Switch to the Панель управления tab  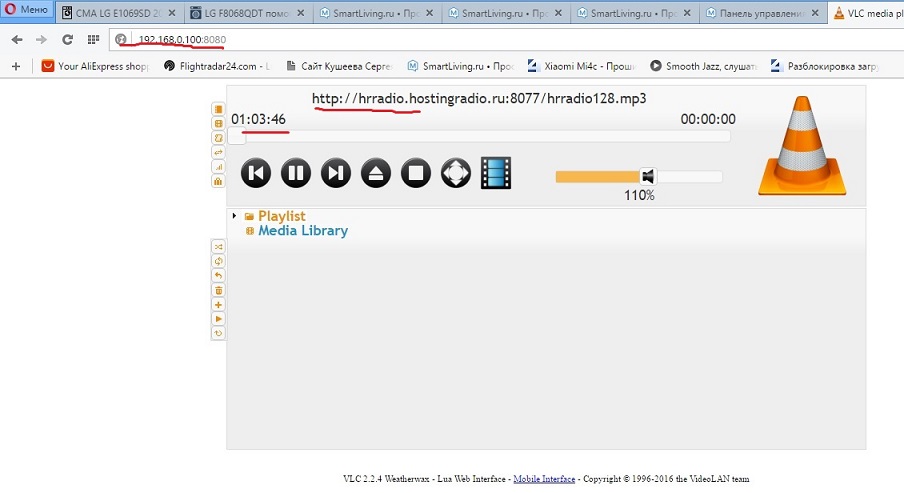[x=763, y=13]
